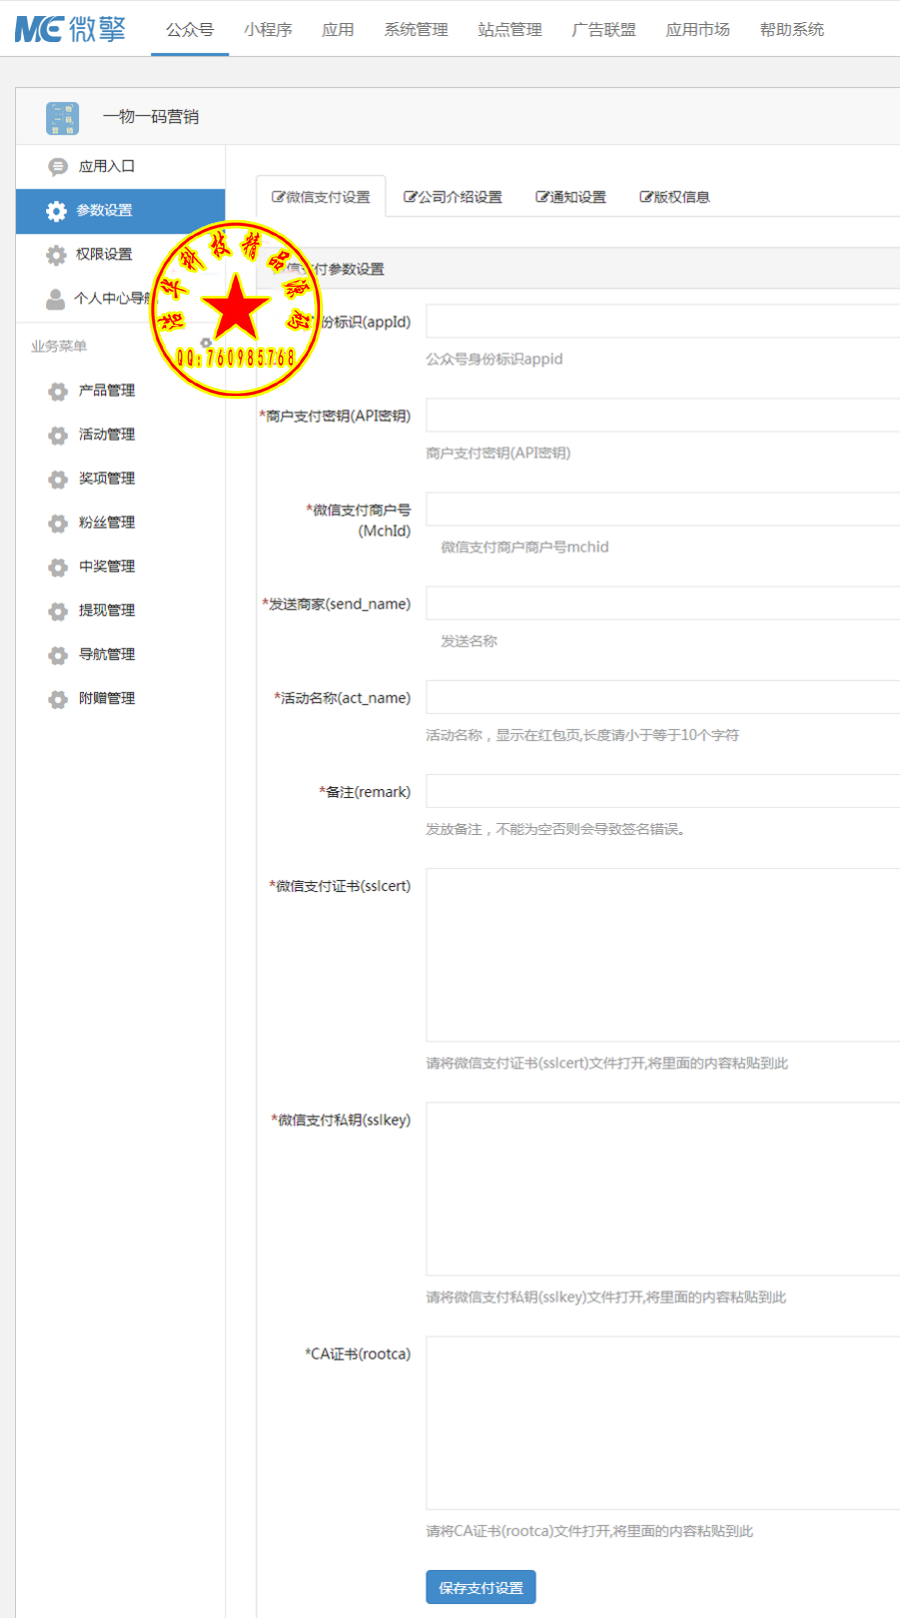Screen dimensions: 900x1618
Task: Click the 一物一码营销 app icon
Action: (63, 117)
